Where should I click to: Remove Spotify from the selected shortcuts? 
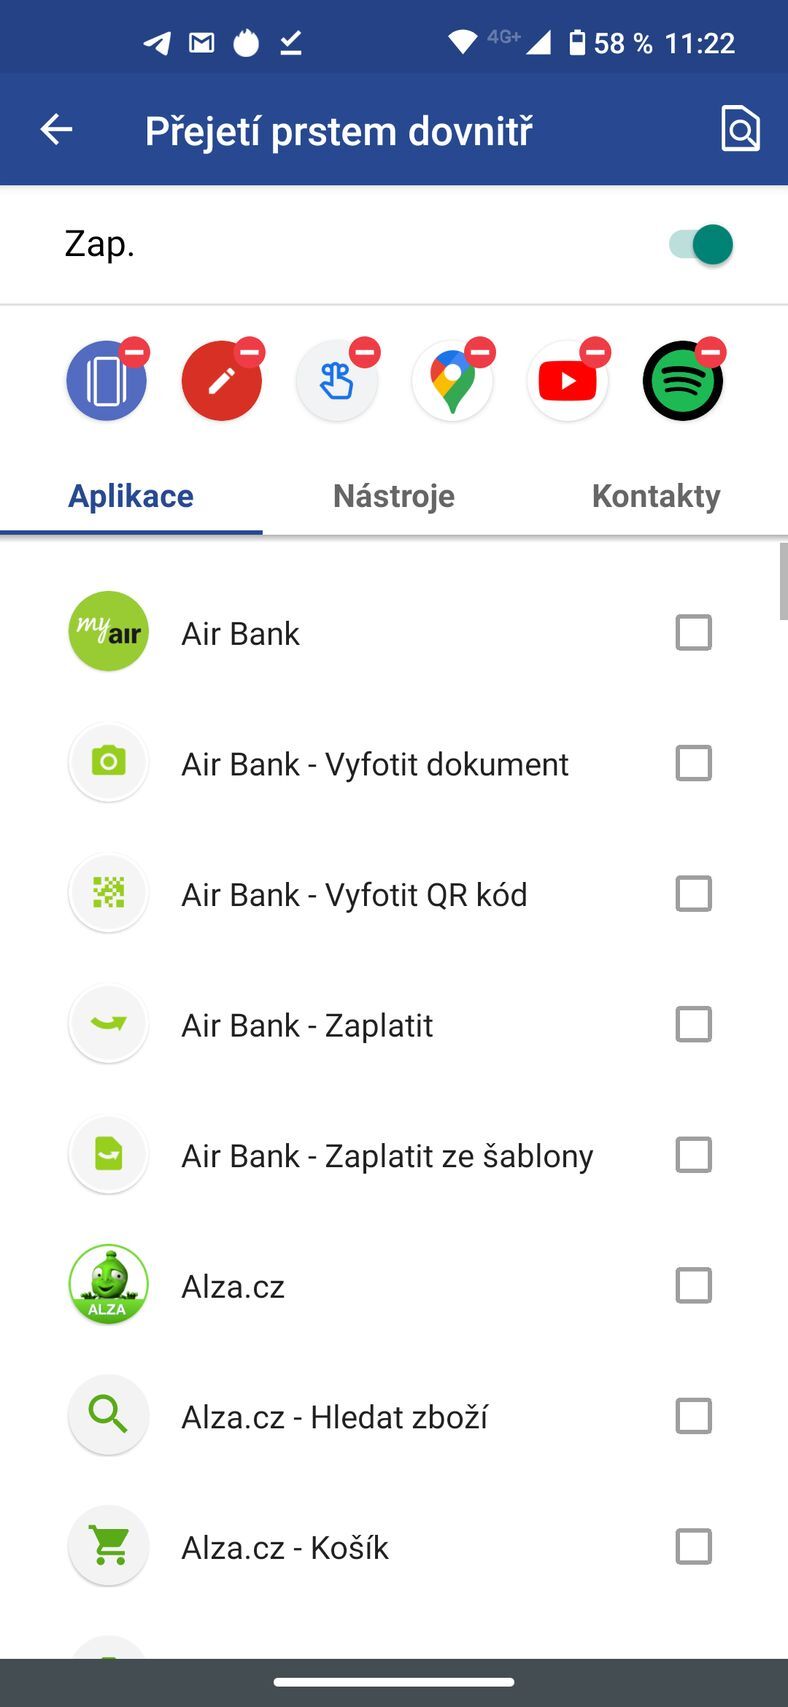click(711, 352)
